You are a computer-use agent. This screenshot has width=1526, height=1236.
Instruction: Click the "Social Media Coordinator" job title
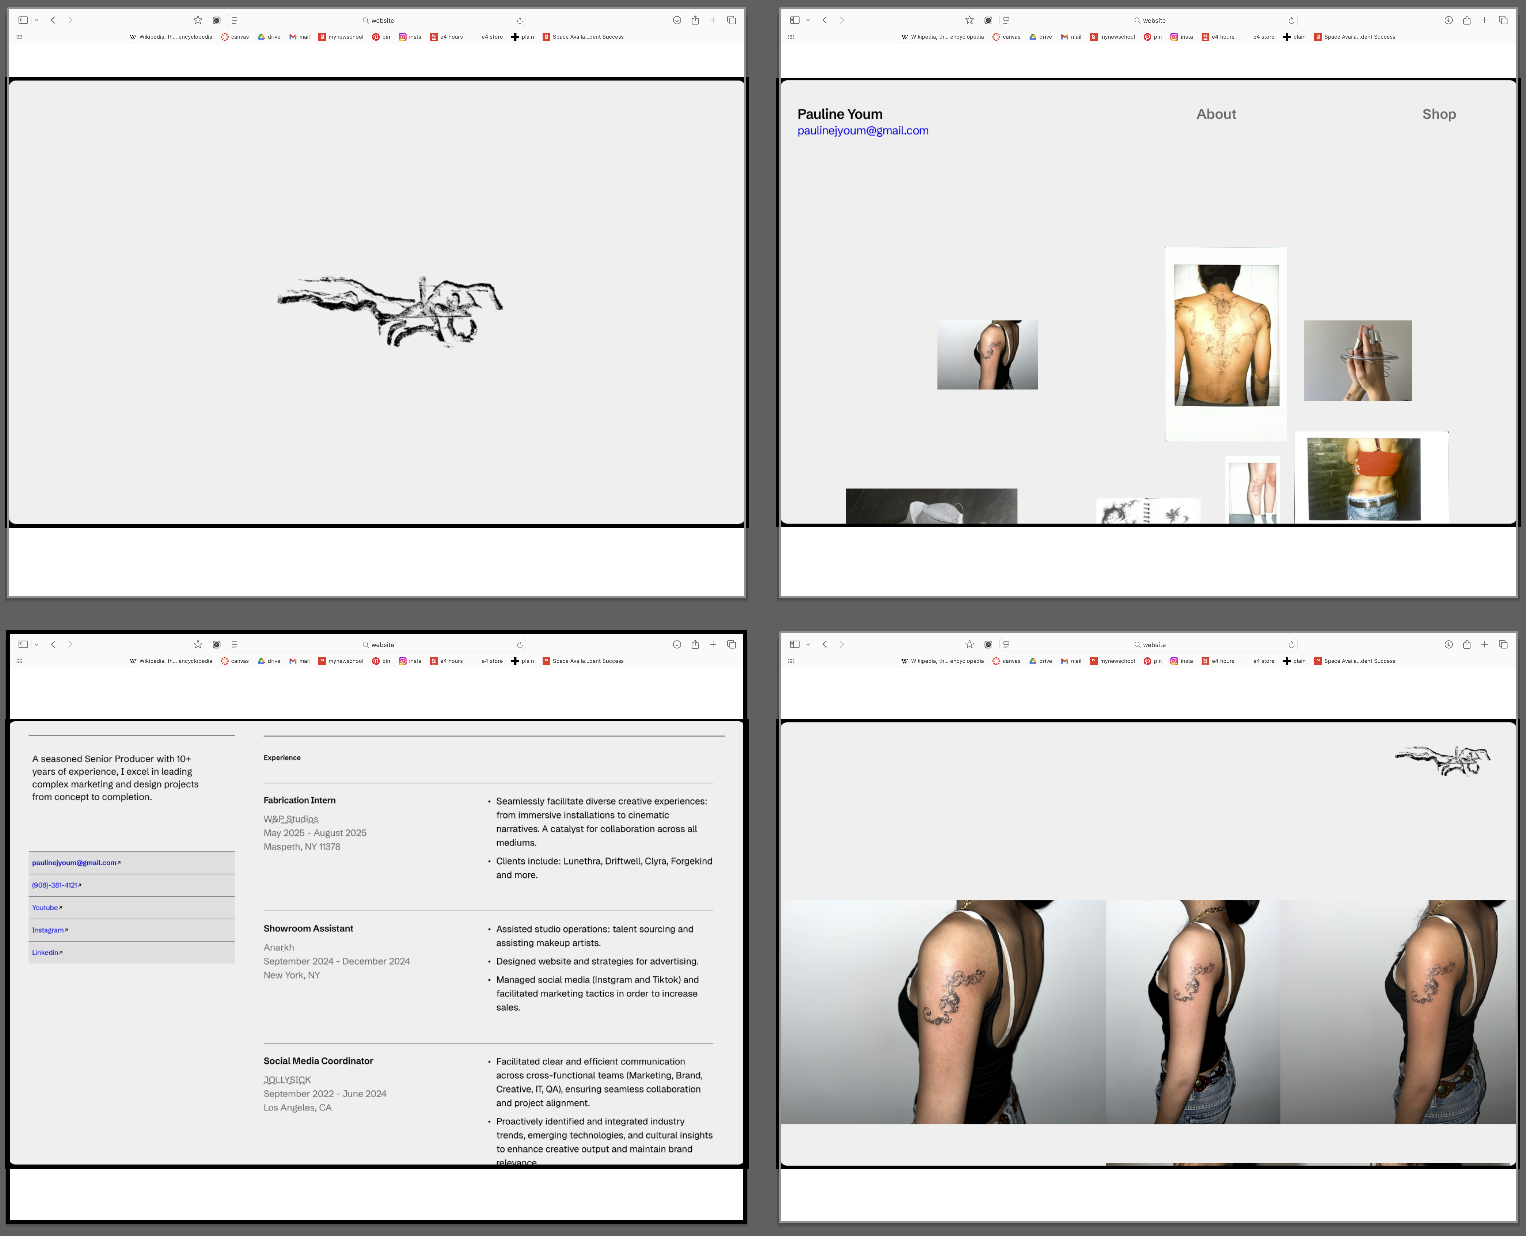(318, 1061)
